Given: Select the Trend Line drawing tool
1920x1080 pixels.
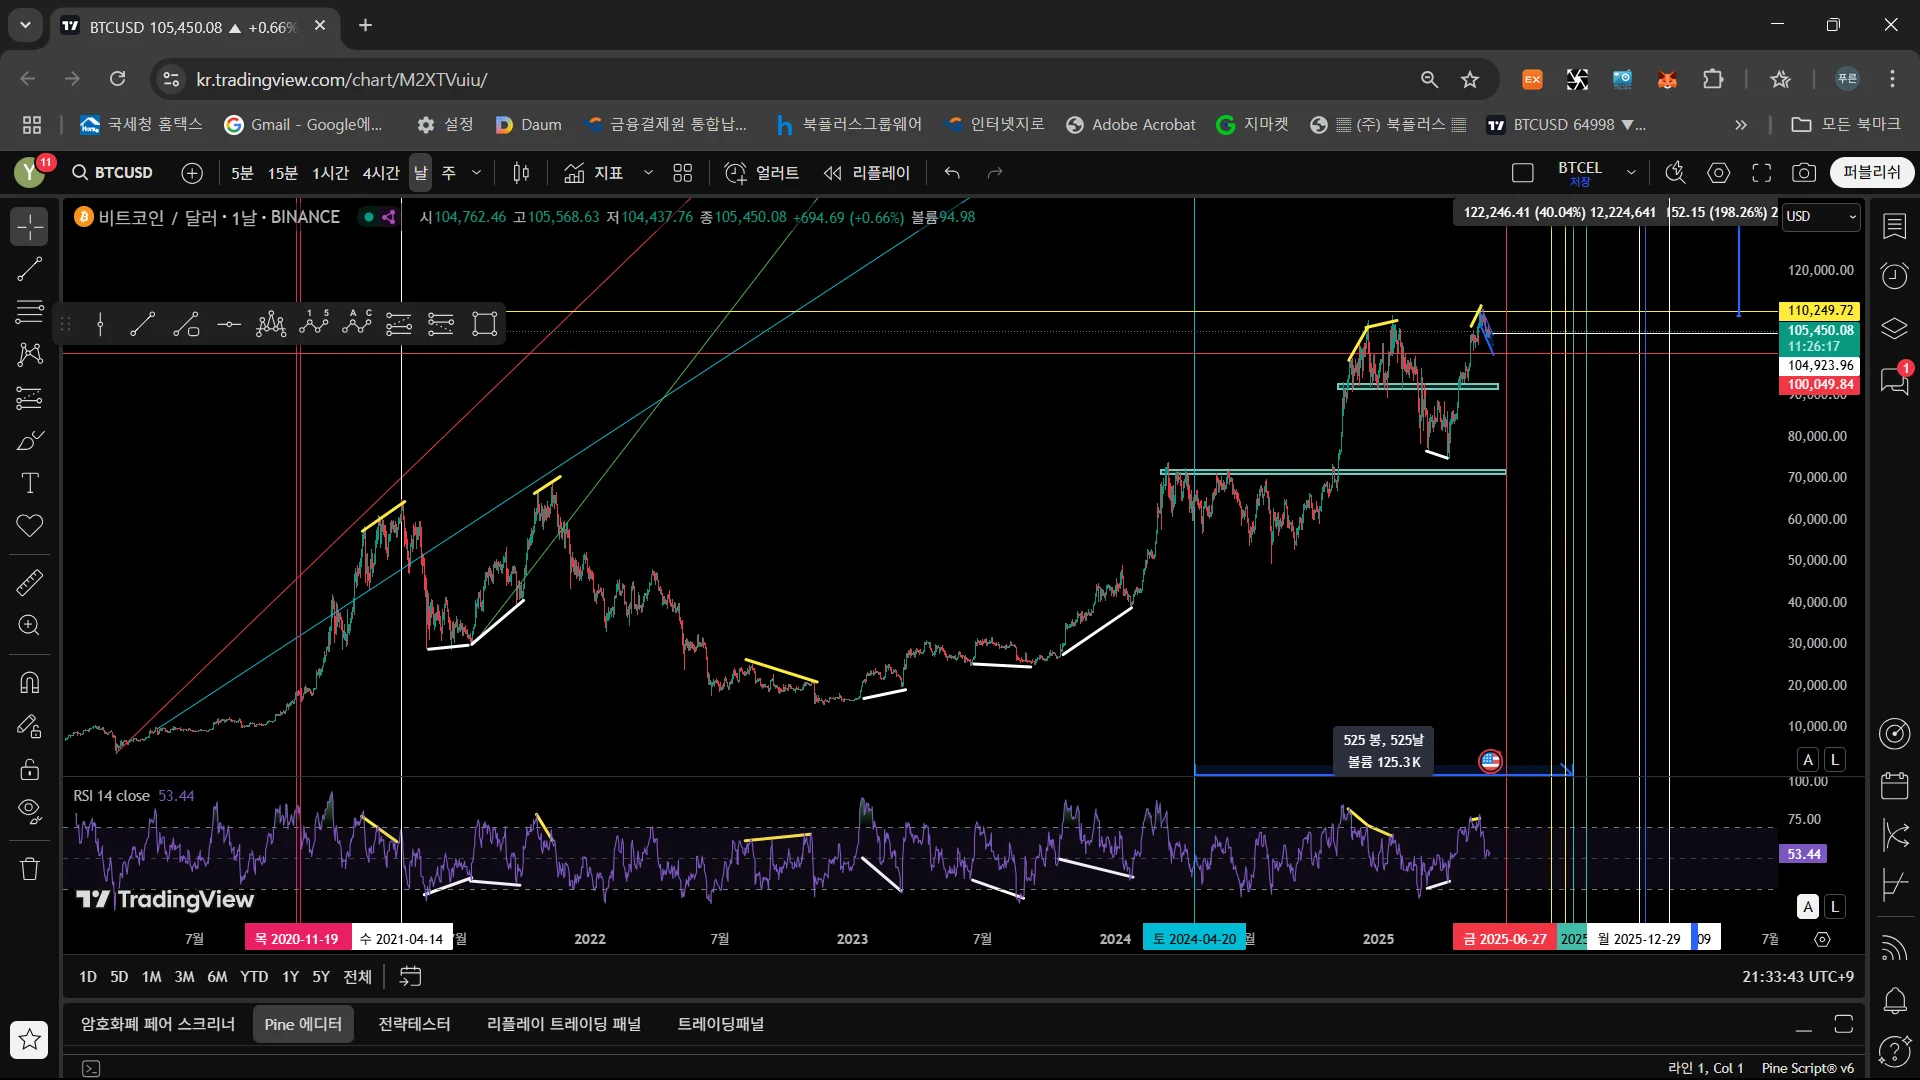Looking at the screenshot, I should pos(30,269).
